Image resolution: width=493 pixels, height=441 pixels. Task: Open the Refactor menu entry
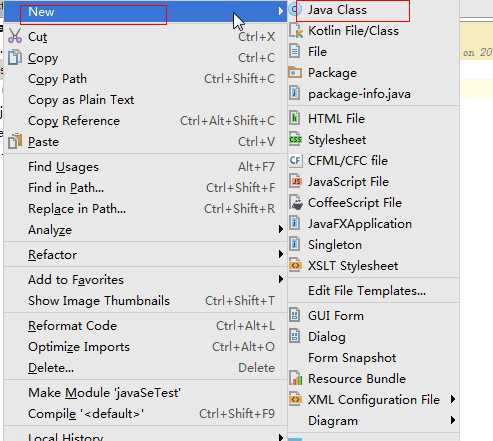click(145, 255)
